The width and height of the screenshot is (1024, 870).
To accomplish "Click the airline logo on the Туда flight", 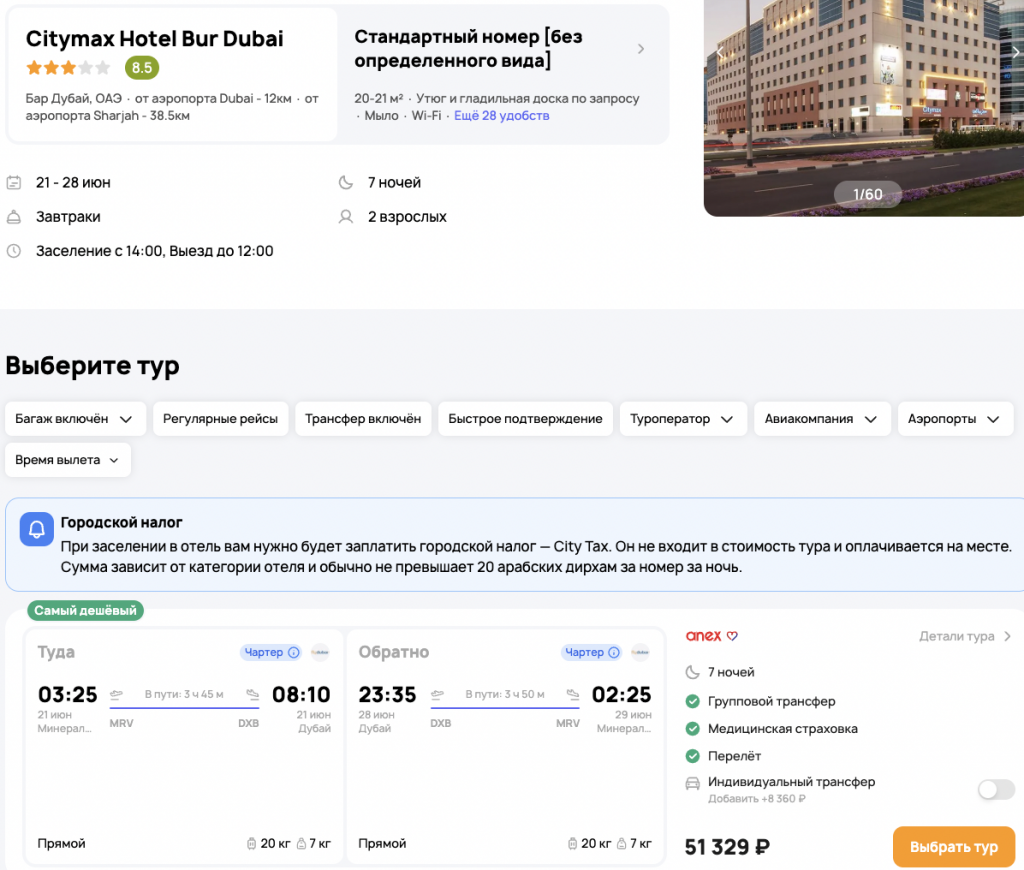I will click(320, 652).
